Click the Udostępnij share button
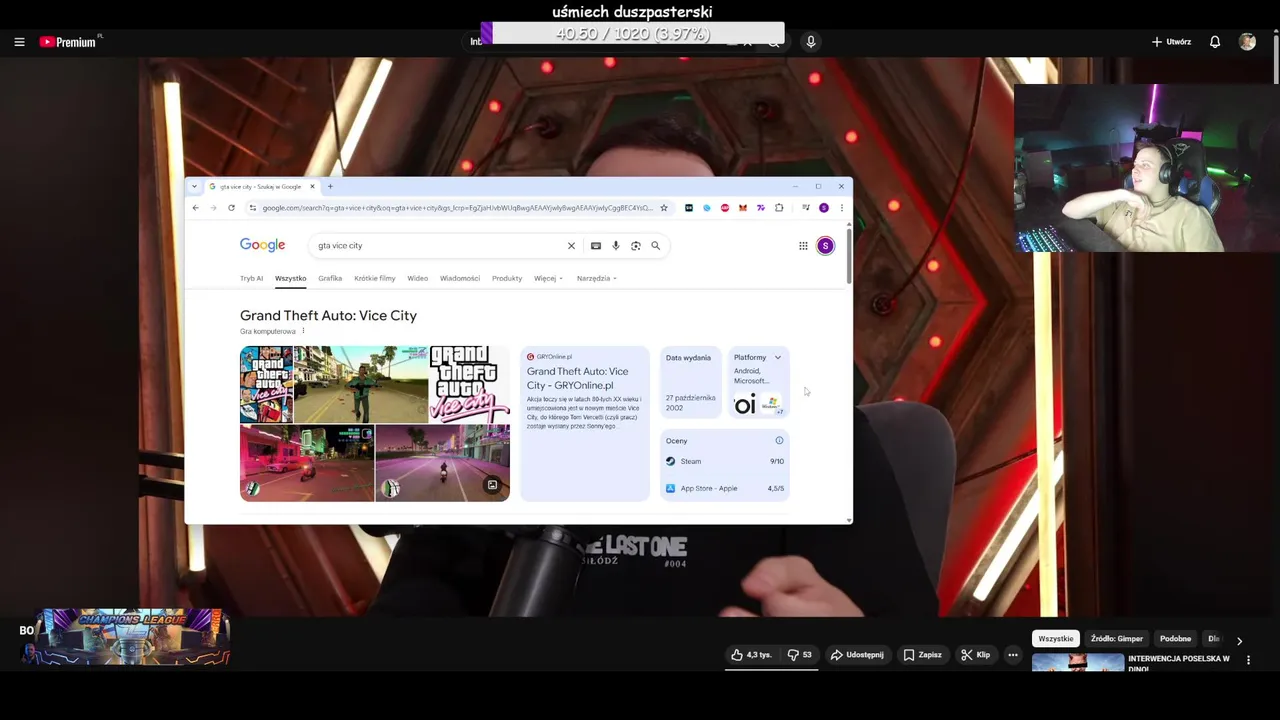The image size is (1280, 720). point(857,655)
